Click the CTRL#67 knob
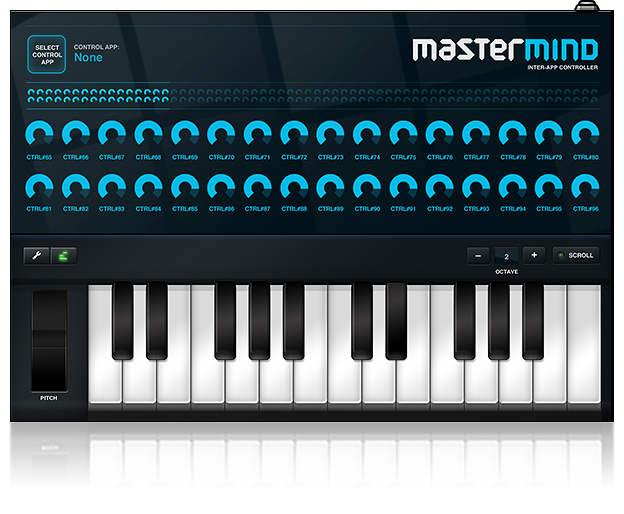Screen dimensions: 624x514 (112, 133)
